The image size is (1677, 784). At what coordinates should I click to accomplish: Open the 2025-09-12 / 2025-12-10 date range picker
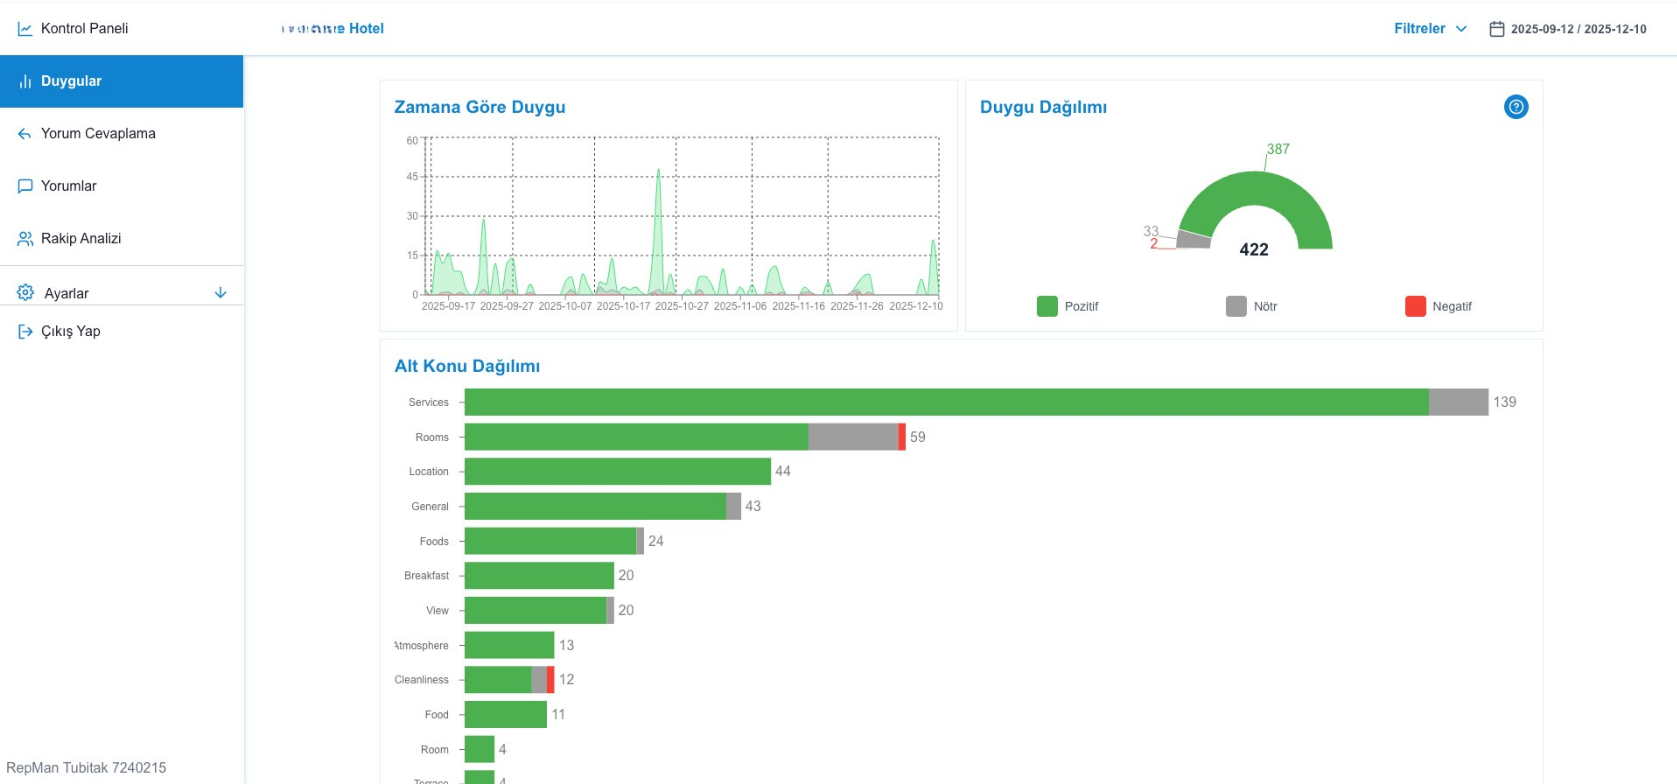click(x=1578, y=29)
